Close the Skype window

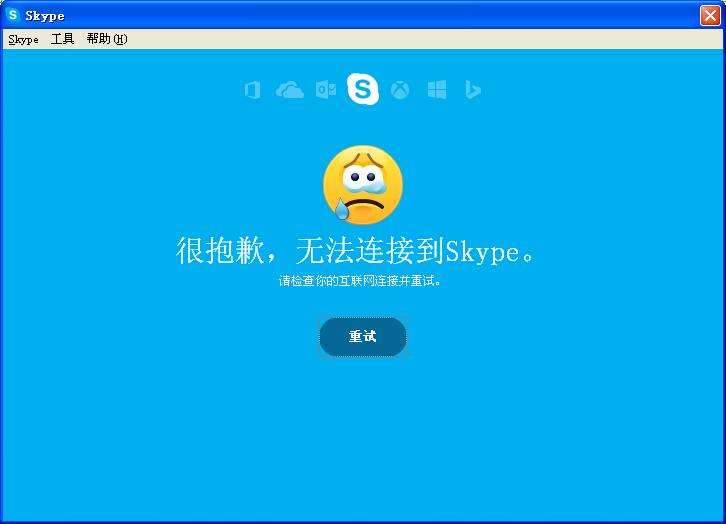coord(710,15)
